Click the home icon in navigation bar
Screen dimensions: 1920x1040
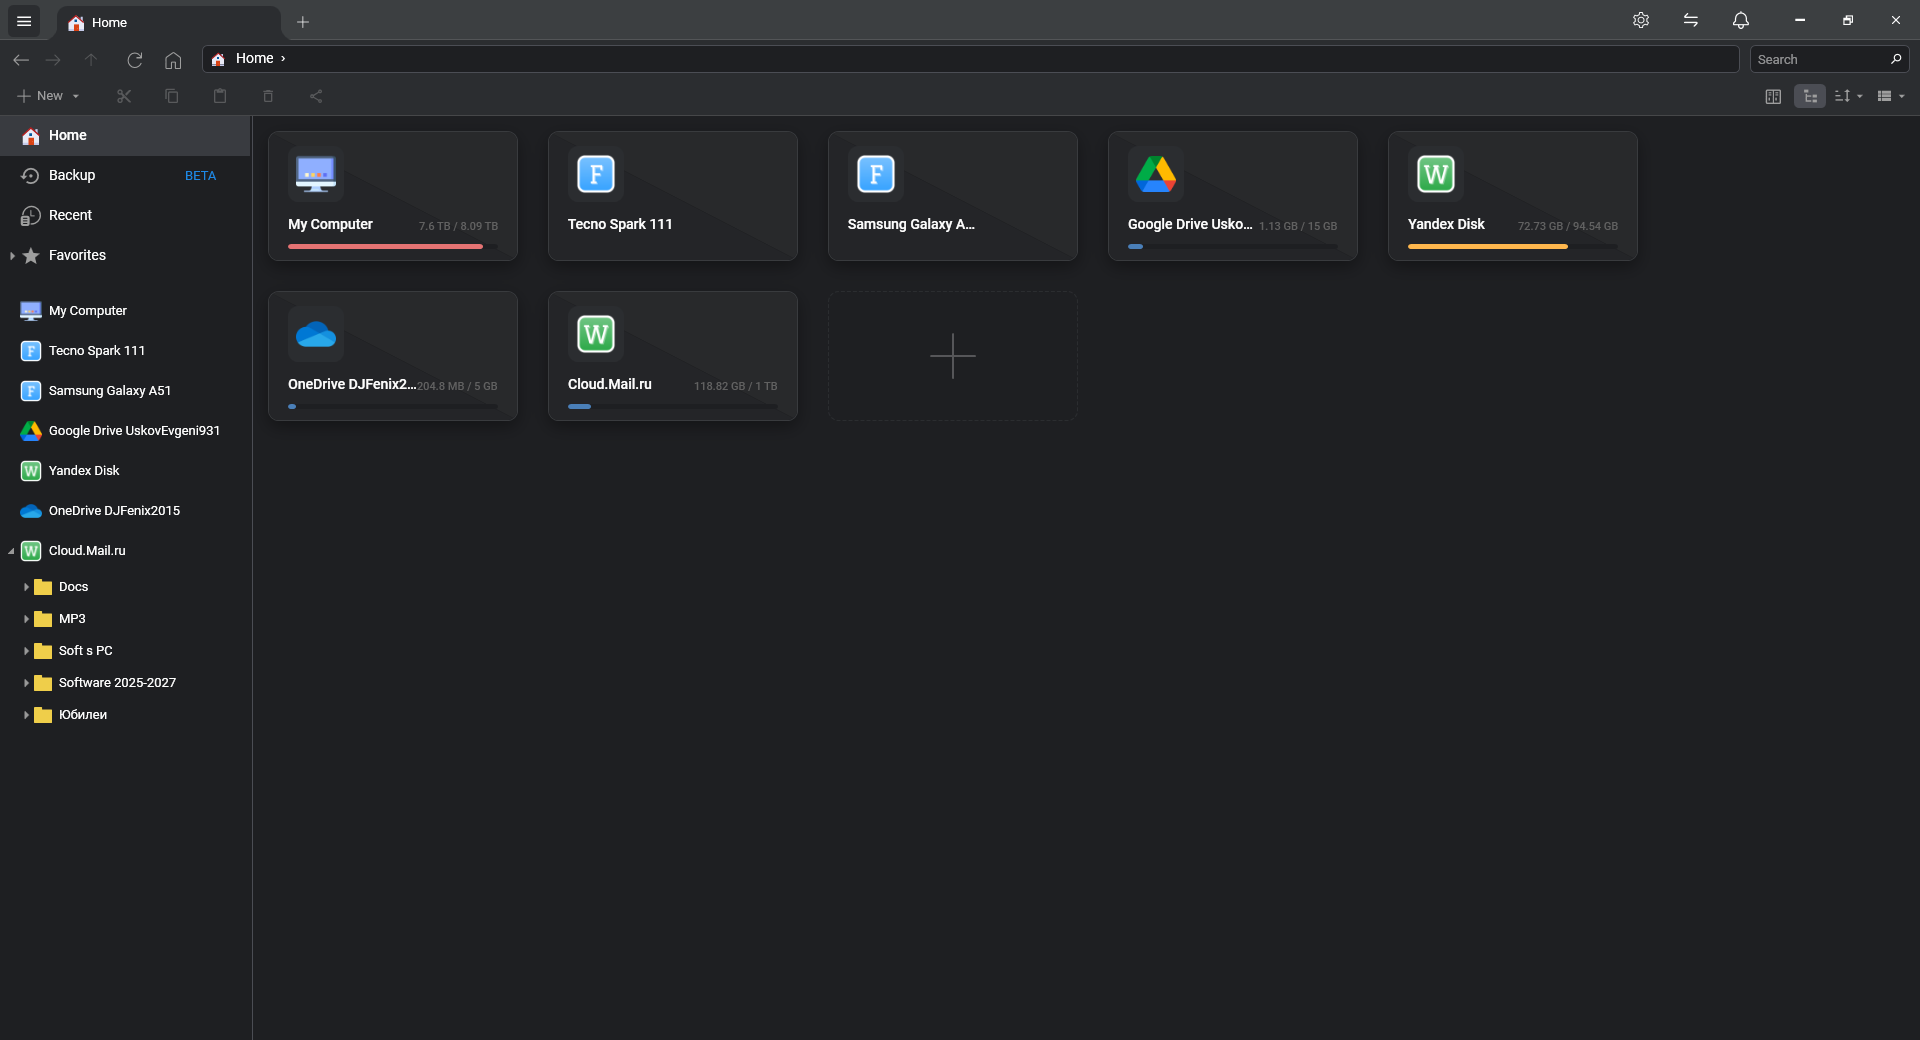click(x=173, y=60)
